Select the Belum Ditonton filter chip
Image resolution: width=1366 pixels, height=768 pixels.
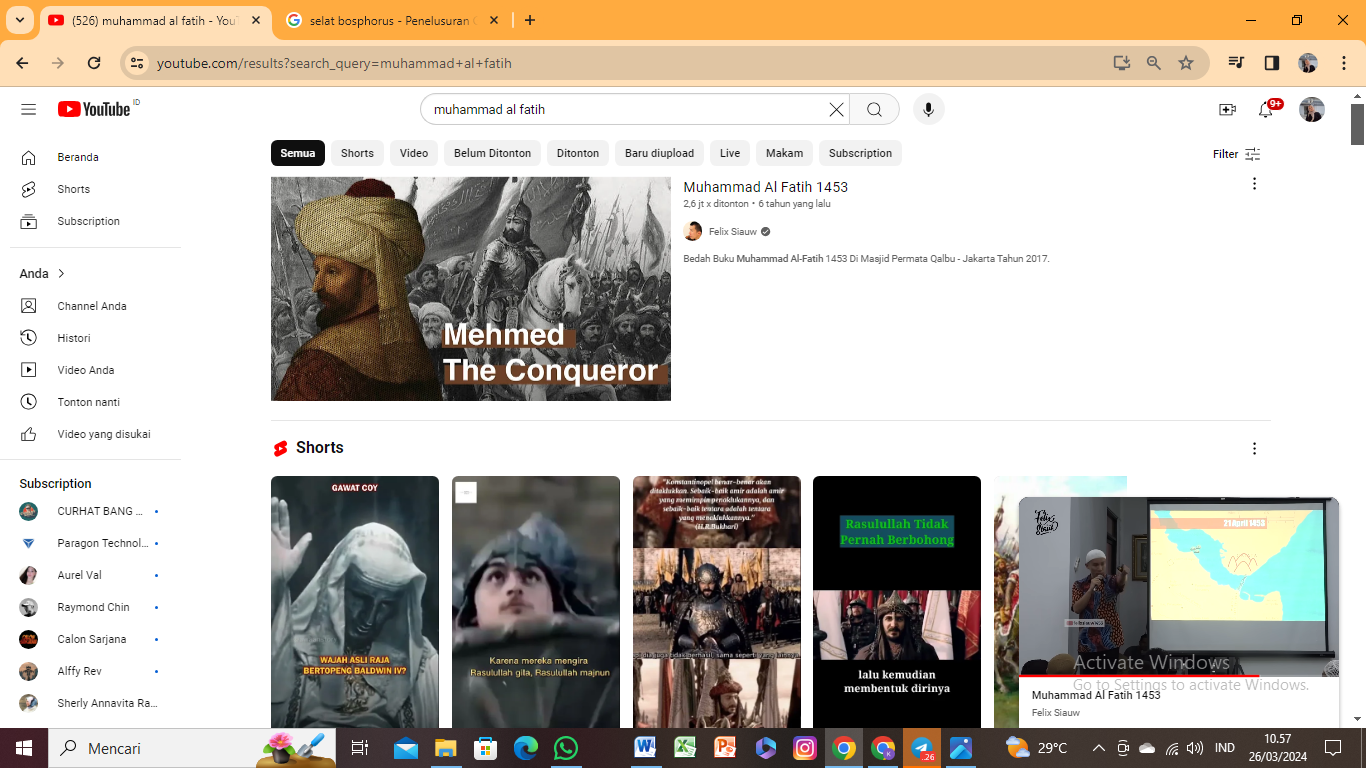492,153
